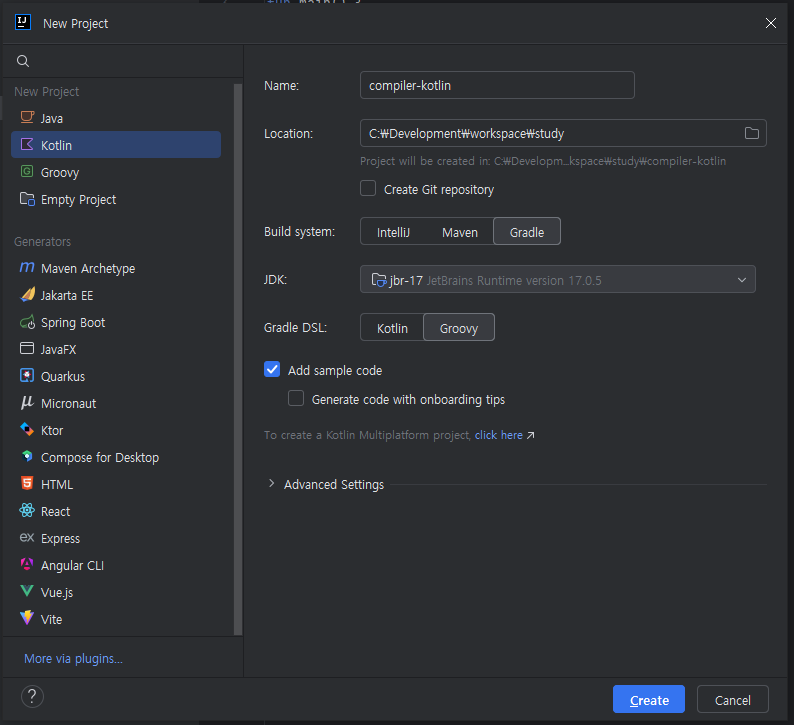This screenshot has width=794, height=725.
Task: Choose Micronaut generator label
Action: (x=68, y=404)
